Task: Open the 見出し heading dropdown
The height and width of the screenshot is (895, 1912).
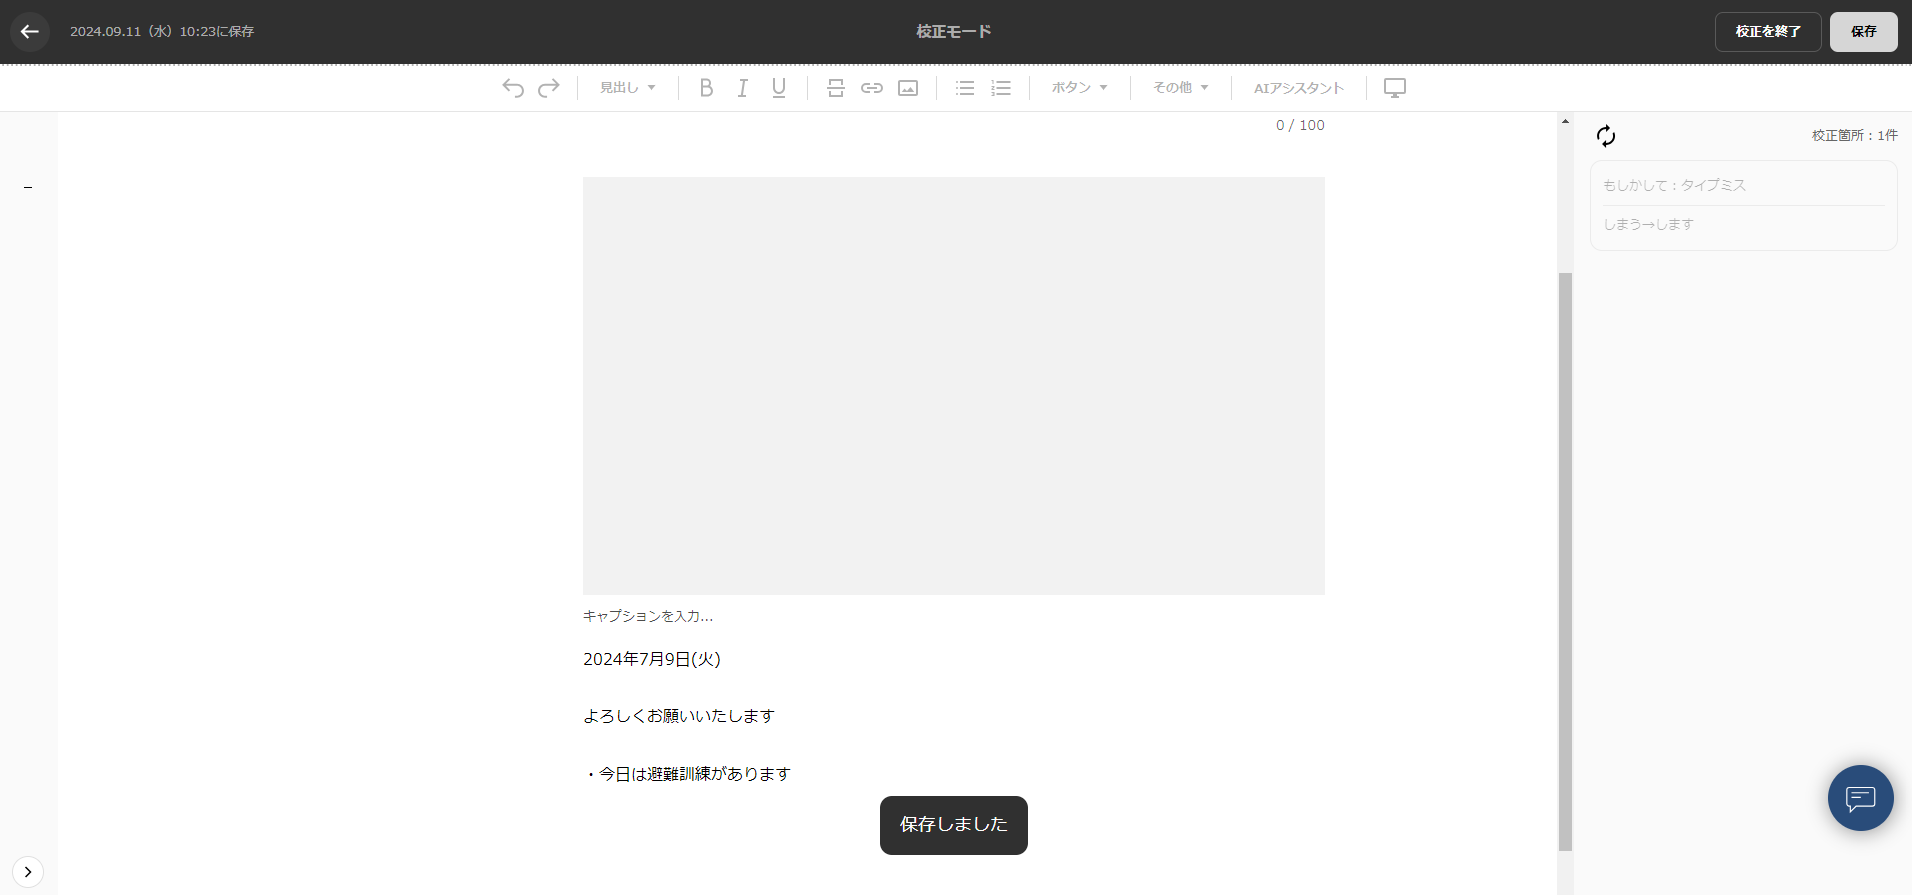Action: [x=627, y=88]
